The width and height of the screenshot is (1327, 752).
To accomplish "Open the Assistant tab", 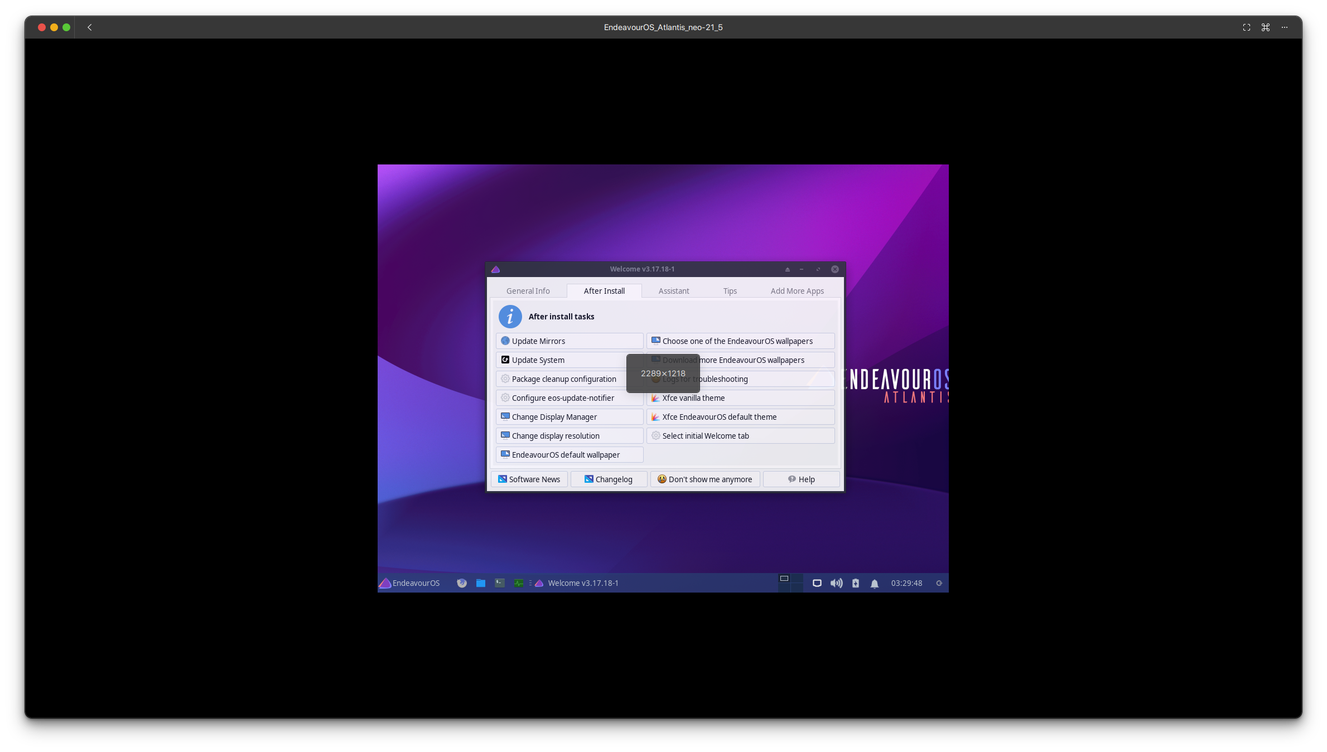I will coord(673,291).
